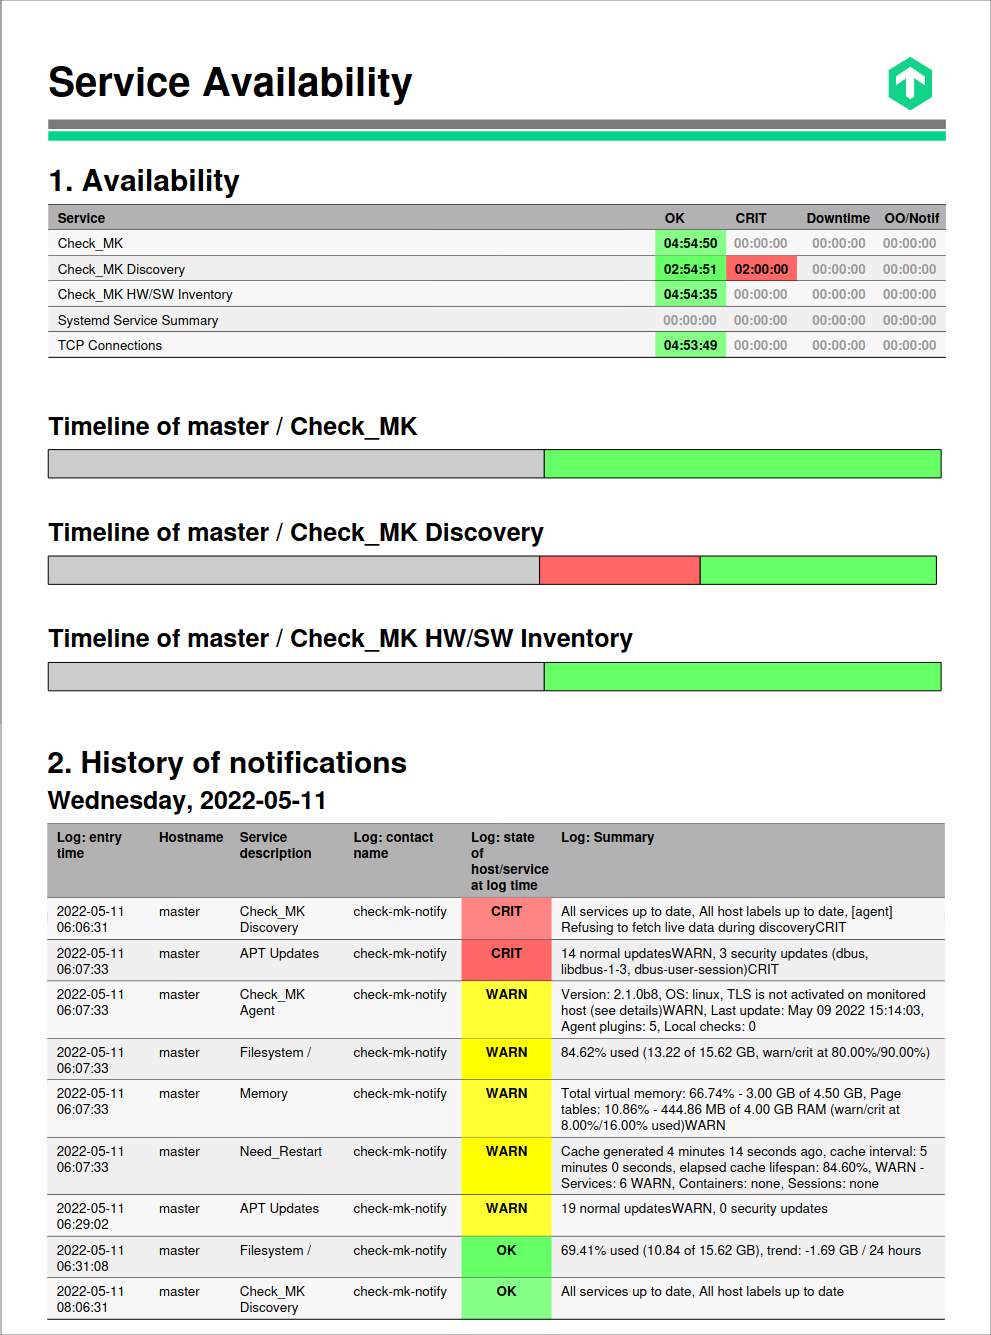Click the Log: Summary column header
Viewport: 991px width, 1335px height.
608,837
